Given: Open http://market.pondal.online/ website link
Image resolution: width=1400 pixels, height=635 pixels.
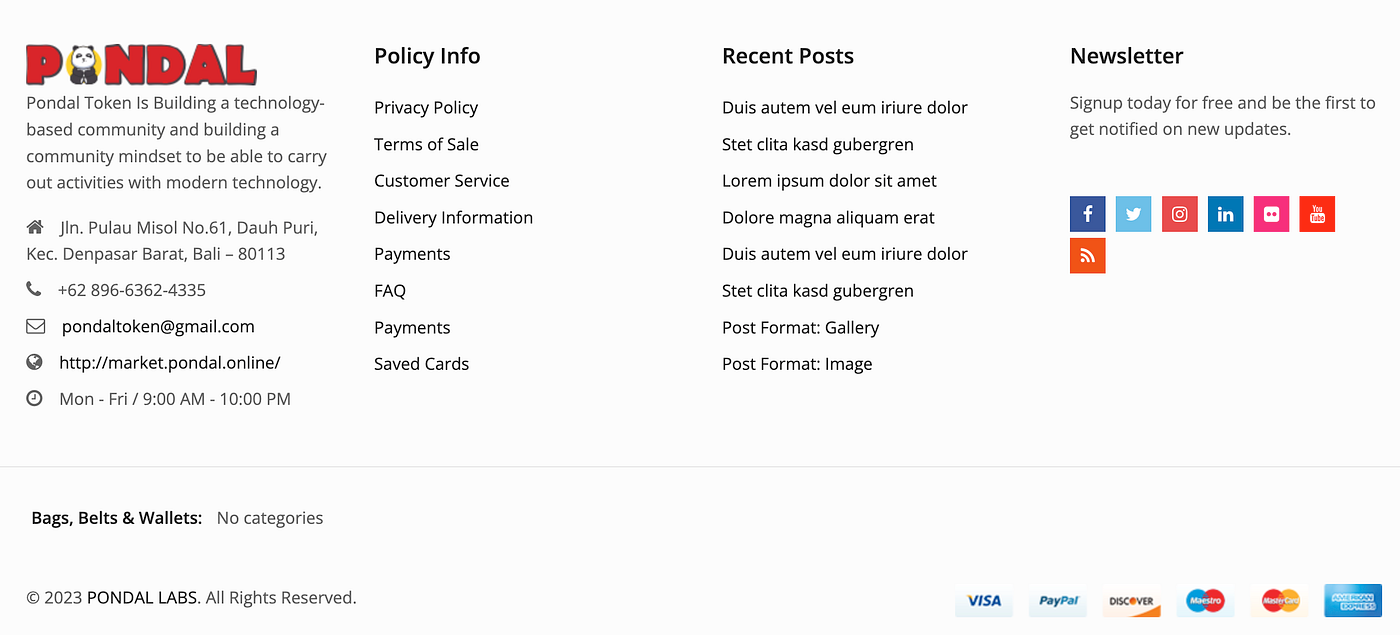Looking at the screenshot, I should [170, 363].
